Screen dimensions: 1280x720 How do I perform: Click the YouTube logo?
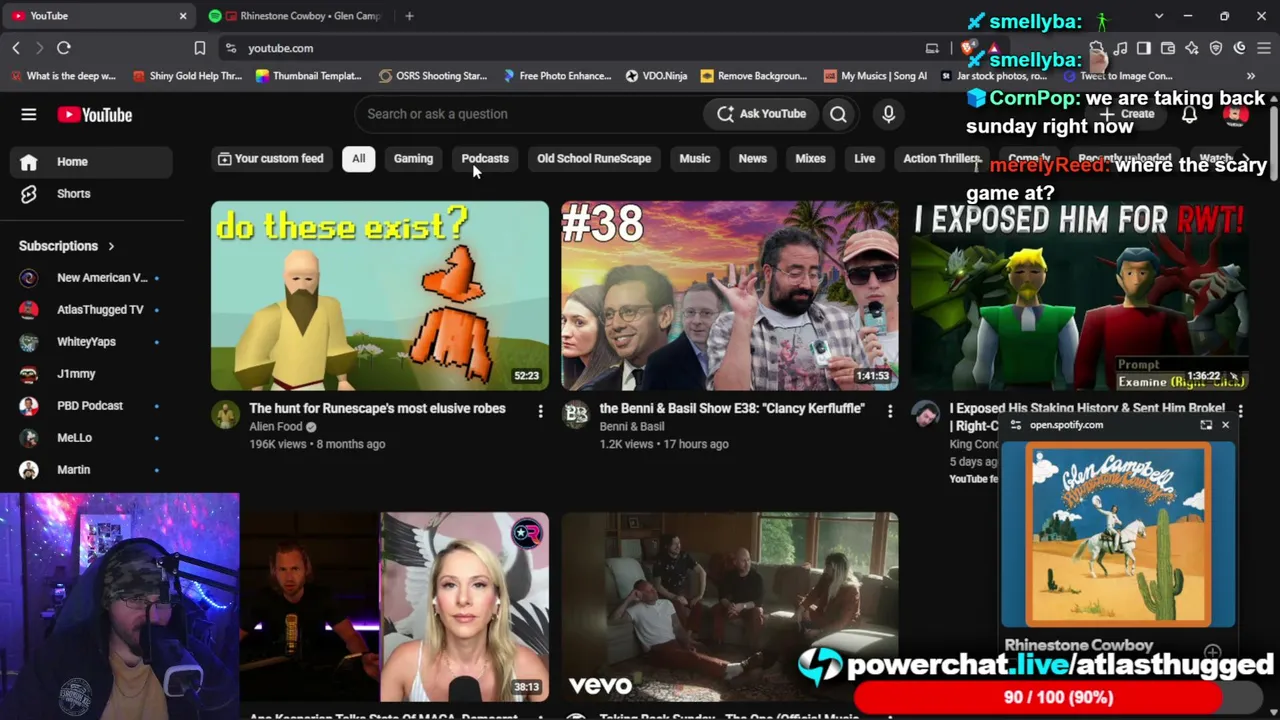click(x=95, y=115)
